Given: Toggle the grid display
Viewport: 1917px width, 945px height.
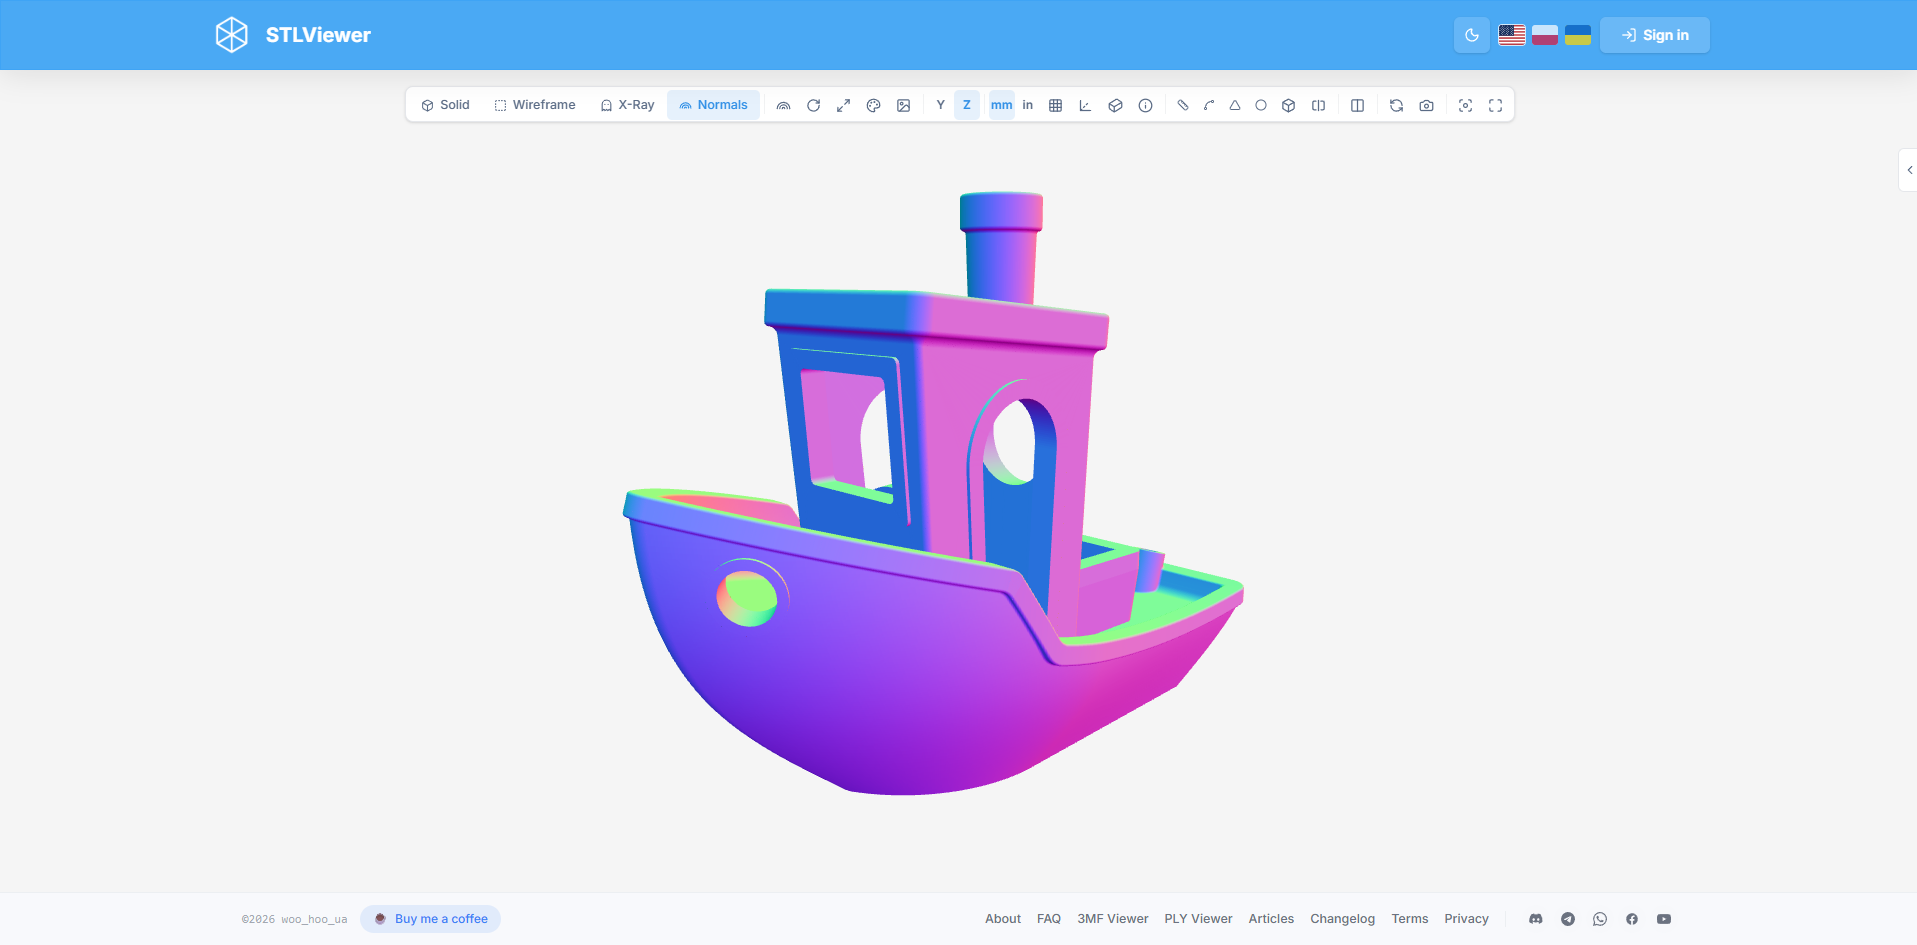Looking at the screenshot, I should pos(1055,105).
